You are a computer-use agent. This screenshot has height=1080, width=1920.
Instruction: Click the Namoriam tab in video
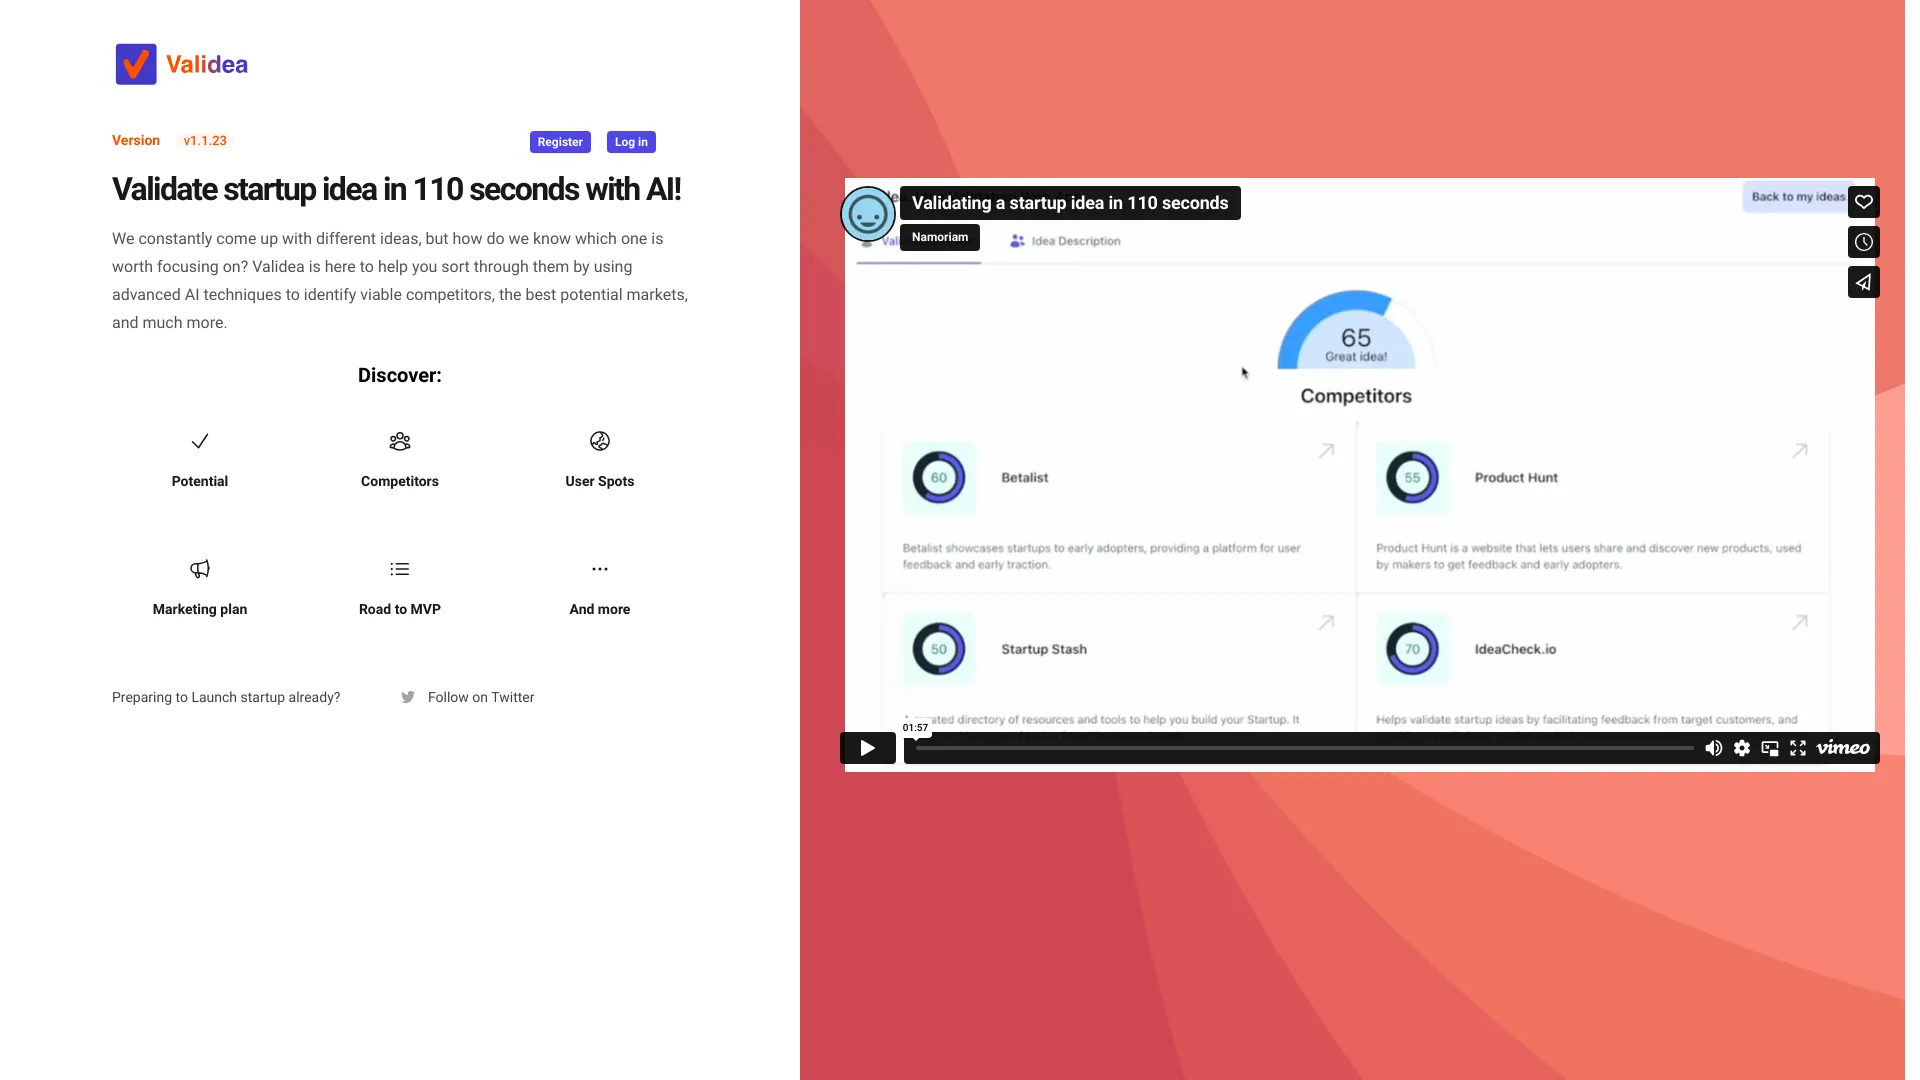click(940, 236)
